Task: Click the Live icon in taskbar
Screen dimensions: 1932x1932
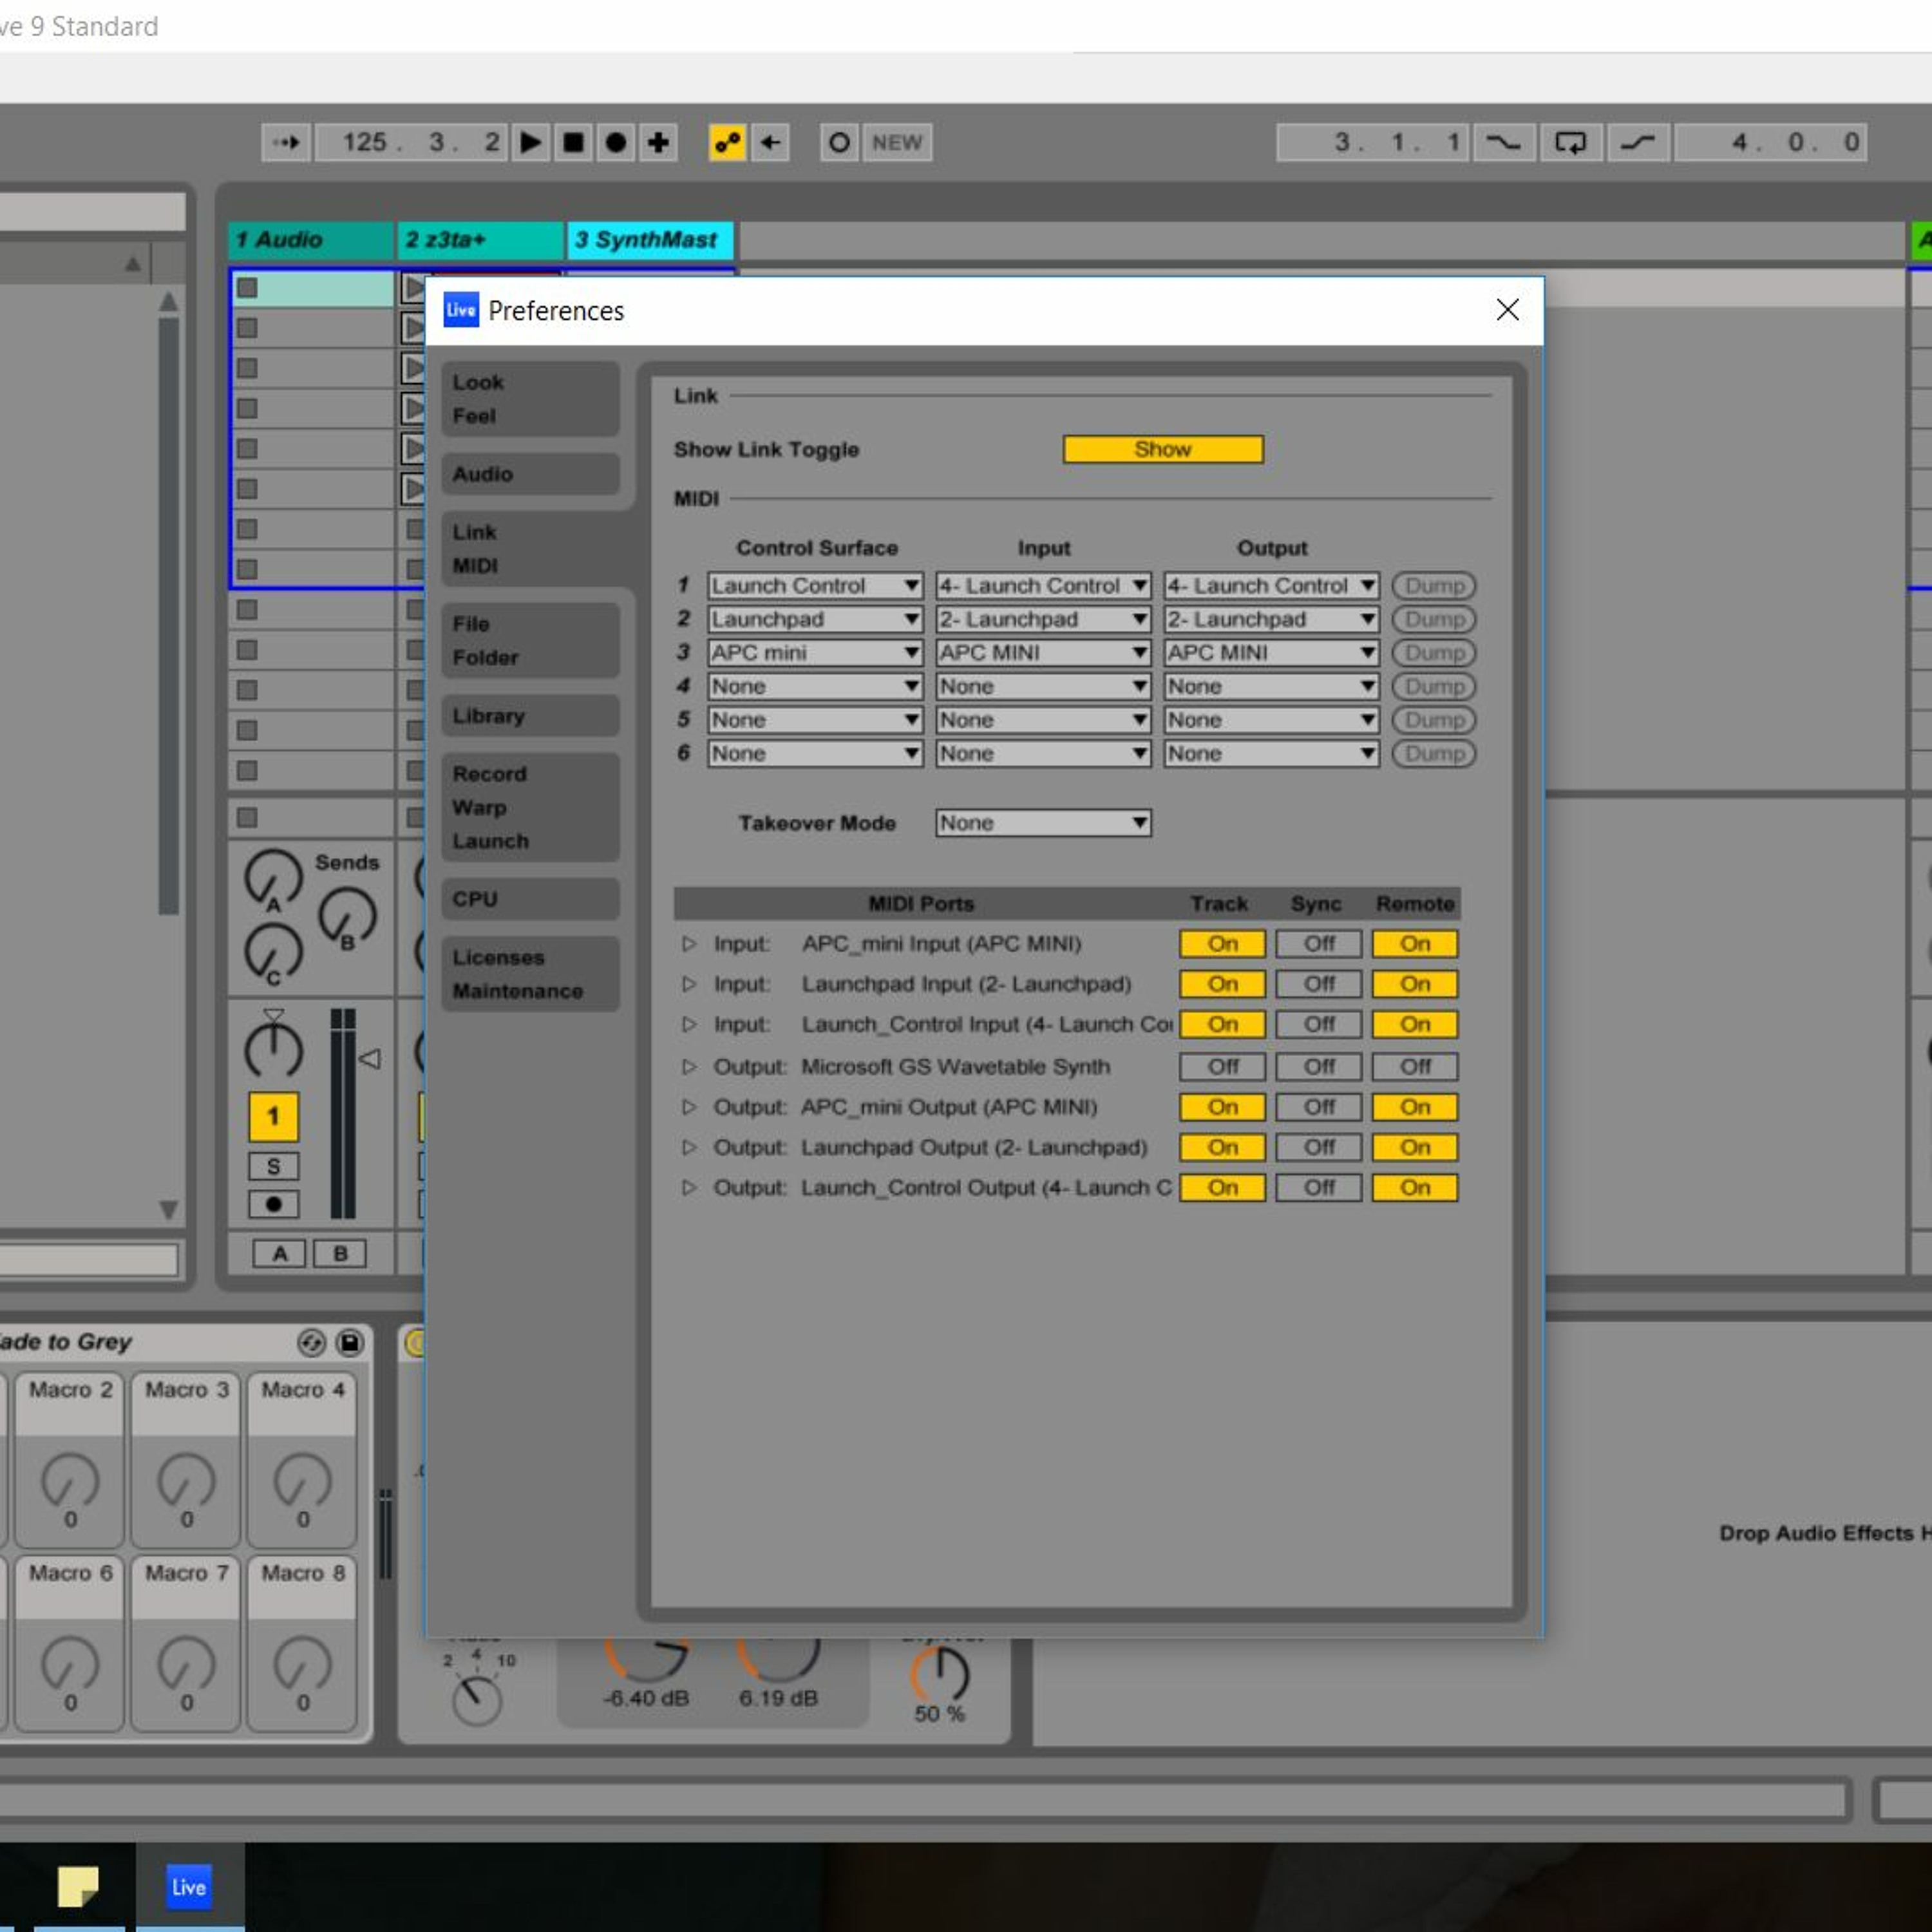Action: (x=189, y=1886)
